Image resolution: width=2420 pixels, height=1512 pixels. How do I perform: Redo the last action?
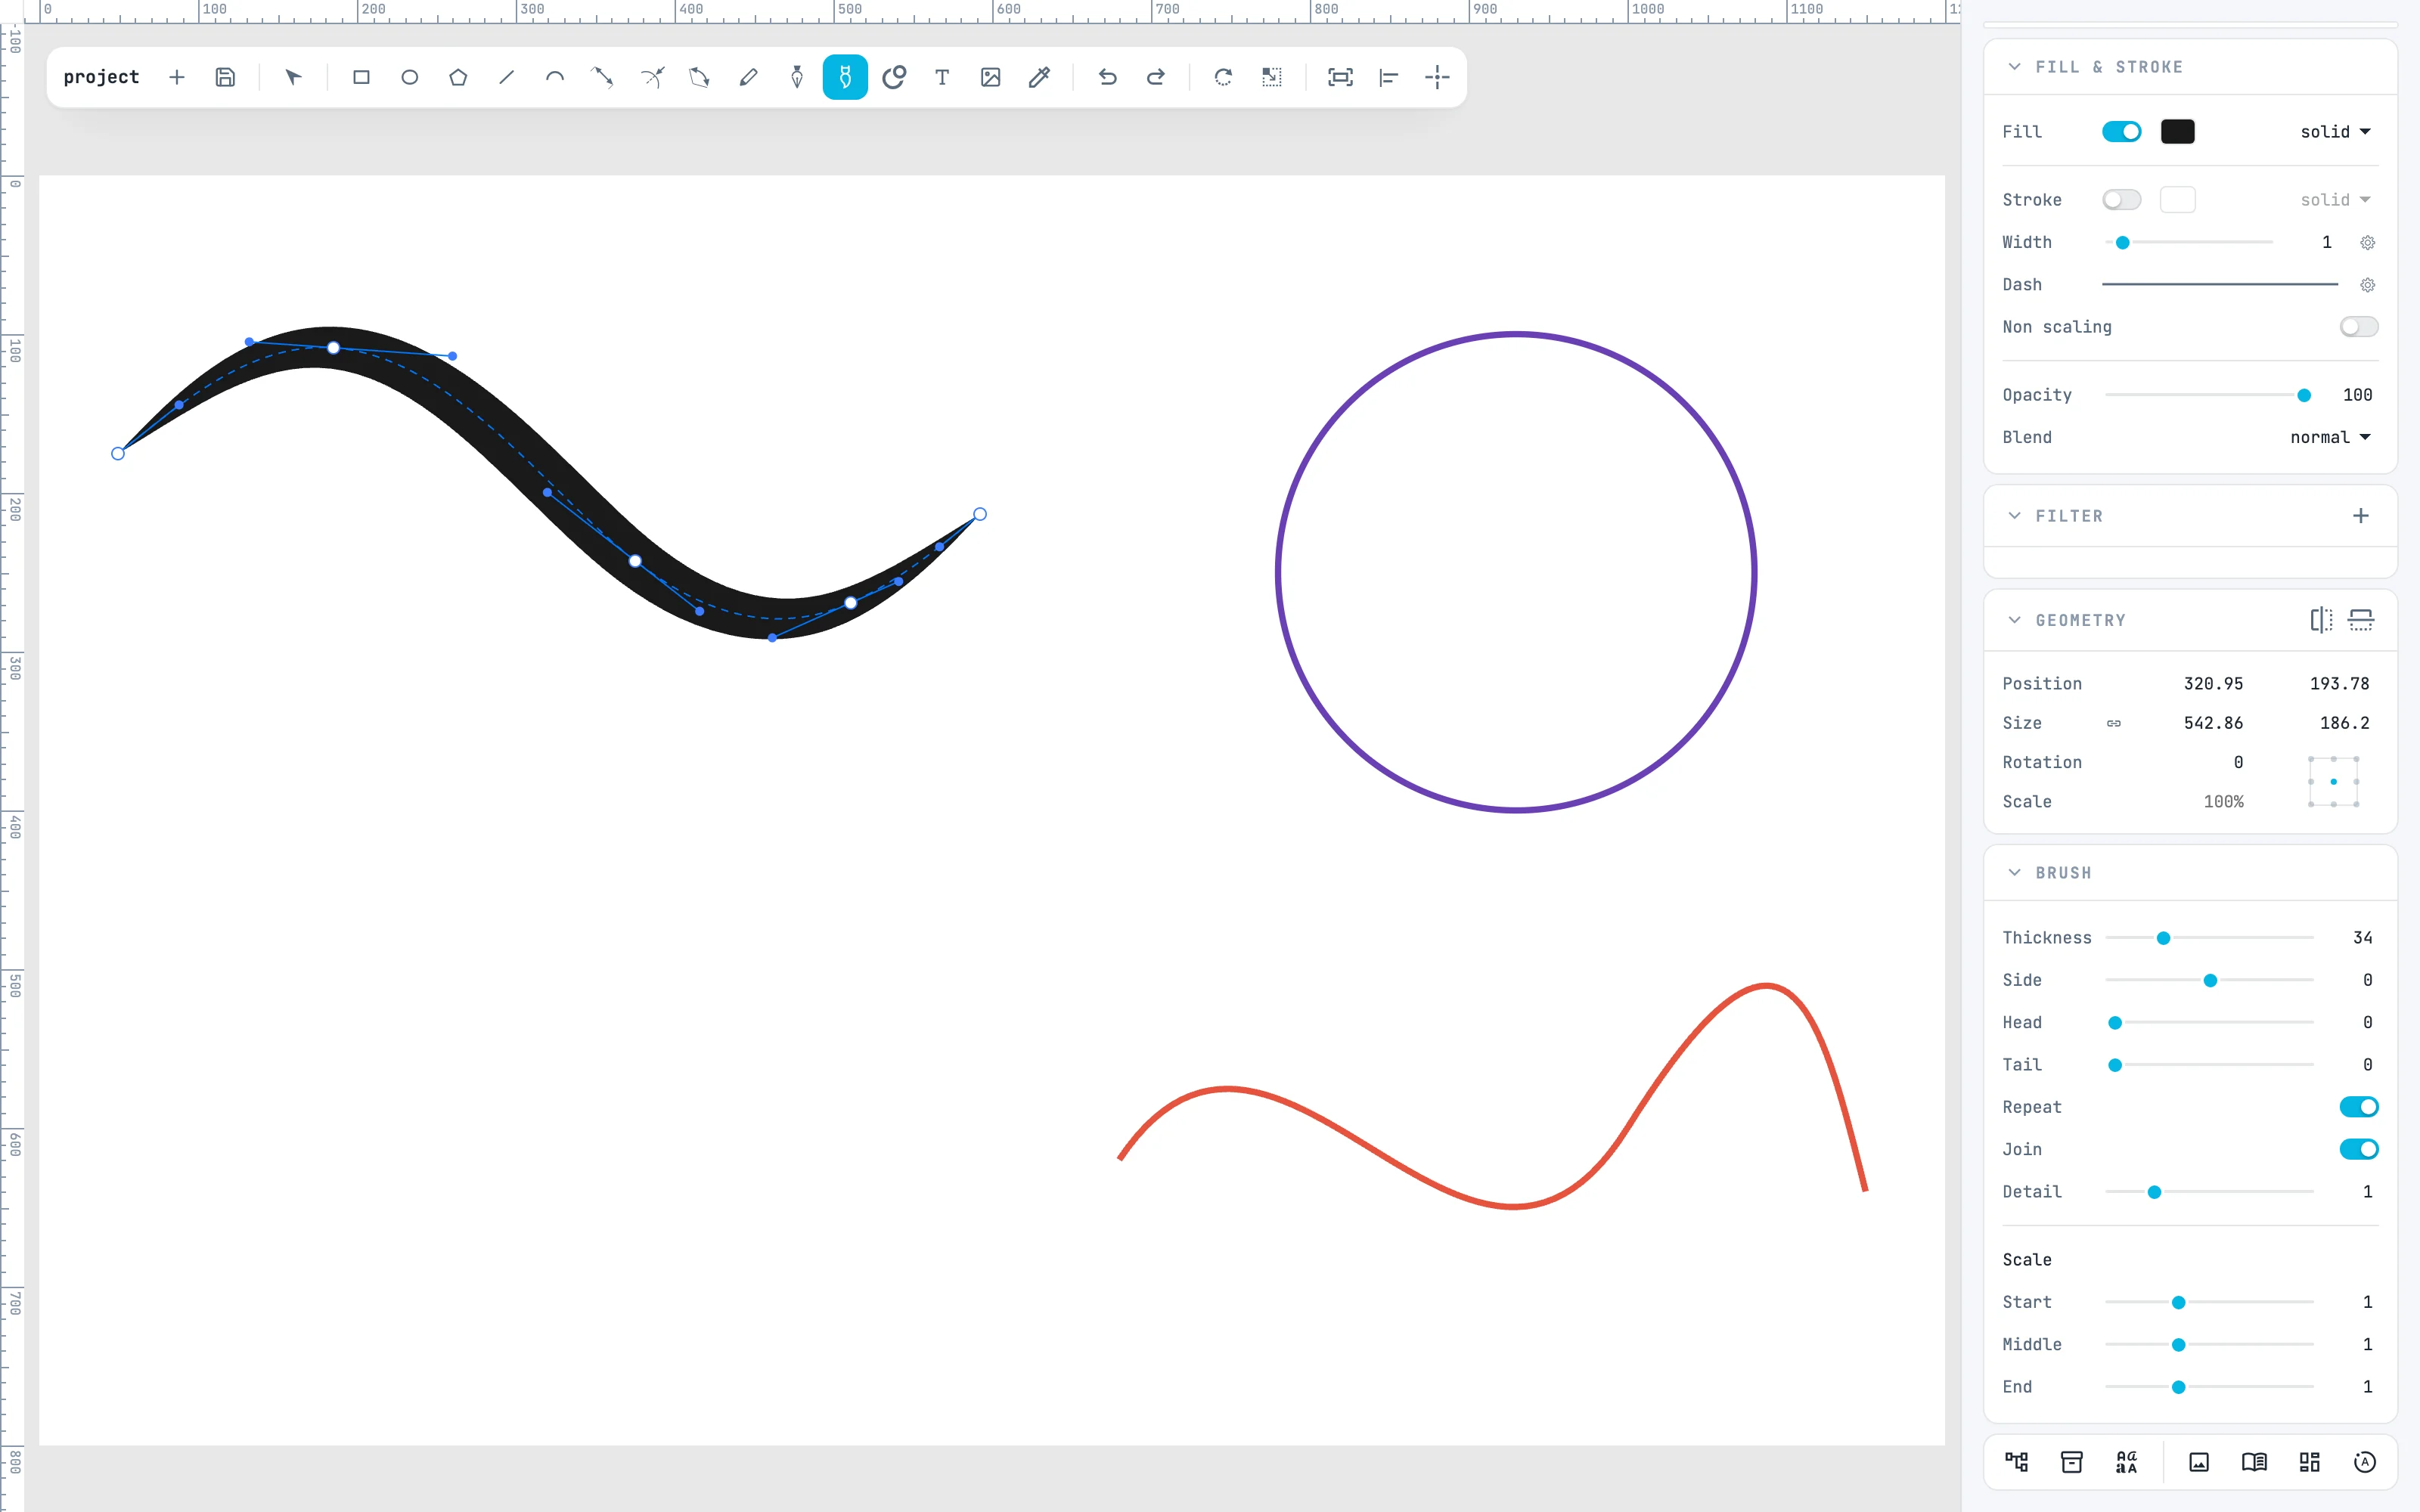1156,77
